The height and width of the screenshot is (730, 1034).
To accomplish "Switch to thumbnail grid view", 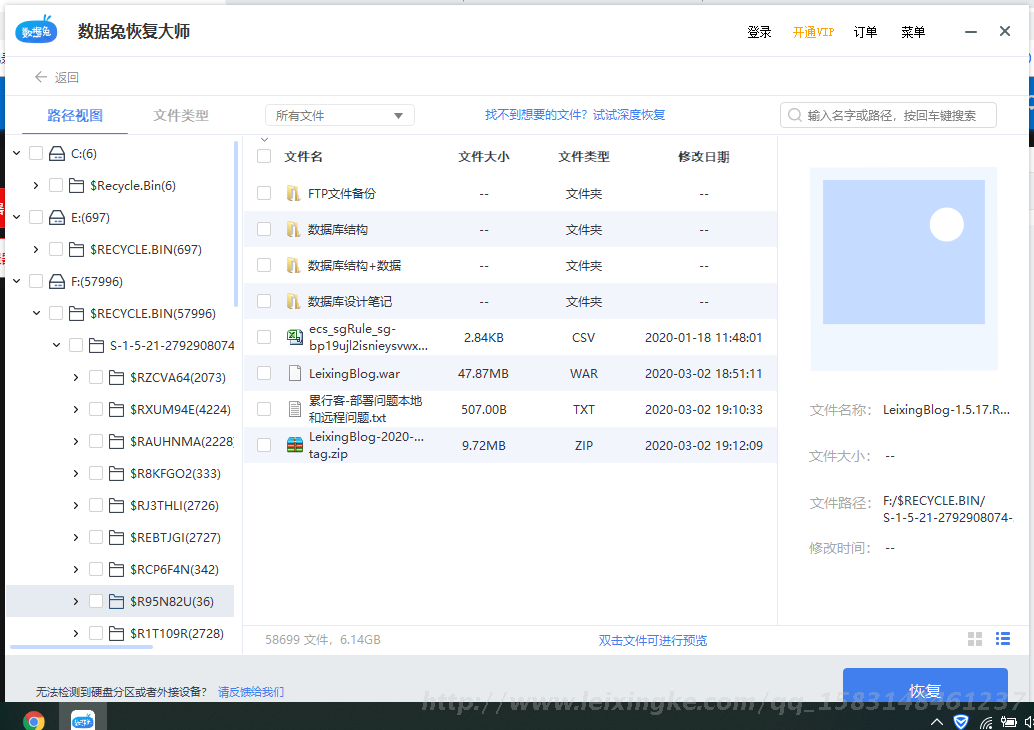I will 975,639.
